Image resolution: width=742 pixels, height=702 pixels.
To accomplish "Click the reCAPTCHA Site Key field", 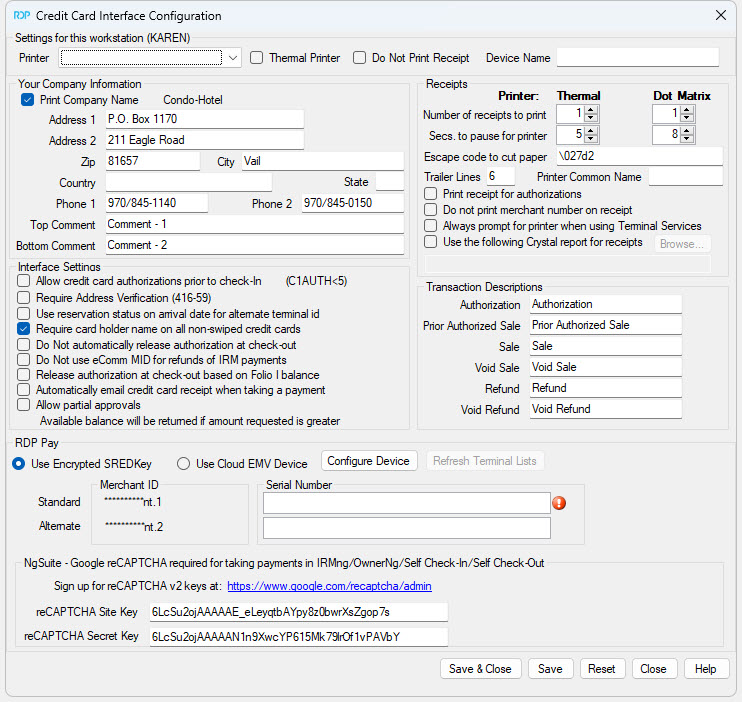I will pyautogui.click(x=297, y=612).
